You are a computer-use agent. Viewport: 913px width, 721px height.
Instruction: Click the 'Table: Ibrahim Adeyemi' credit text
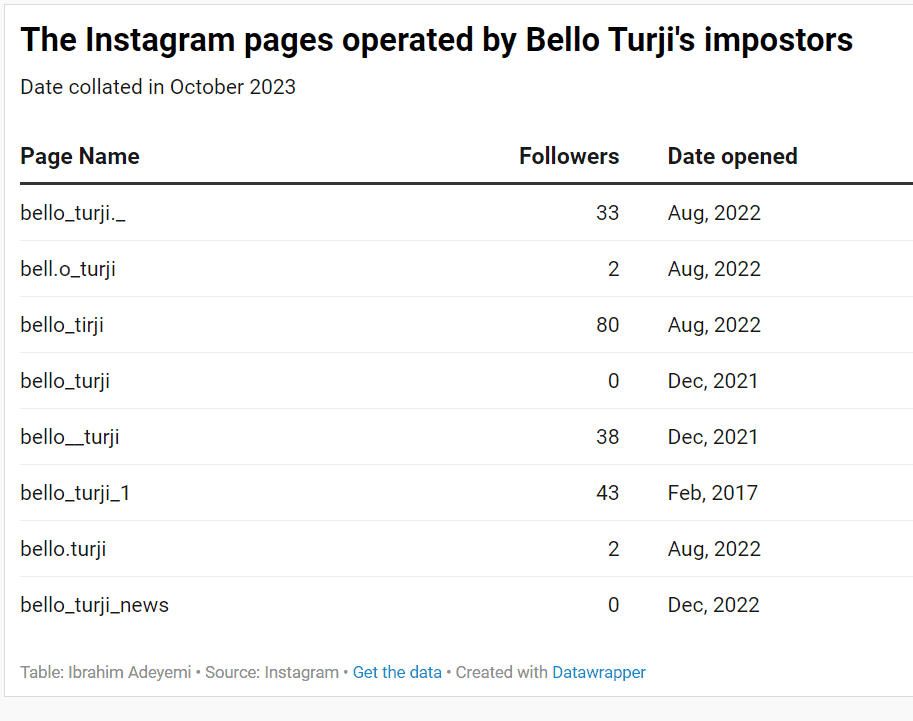click(106, 672)
